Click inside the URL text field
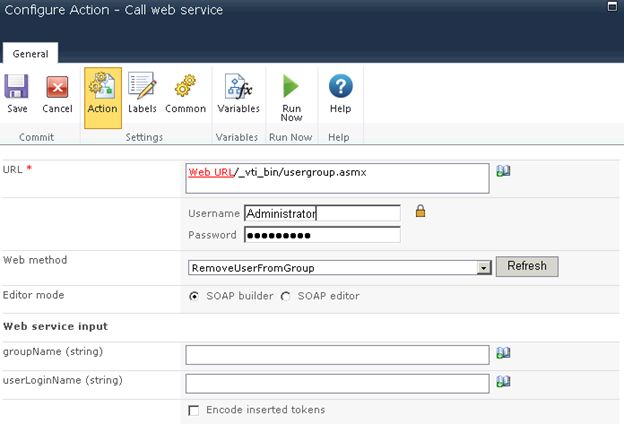This screenshot has width=624, height=424. (x=337, y=178)
